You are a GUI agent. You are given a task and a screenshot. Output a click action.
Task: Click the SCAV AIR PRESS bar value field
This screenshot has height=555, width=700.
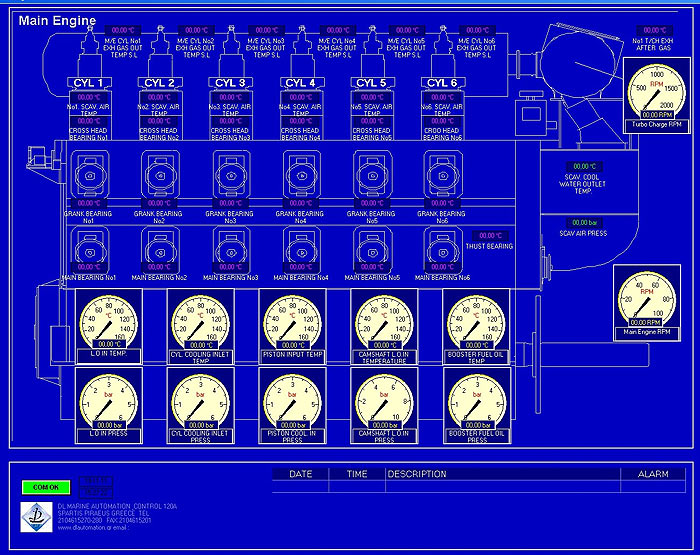point(584,222)
